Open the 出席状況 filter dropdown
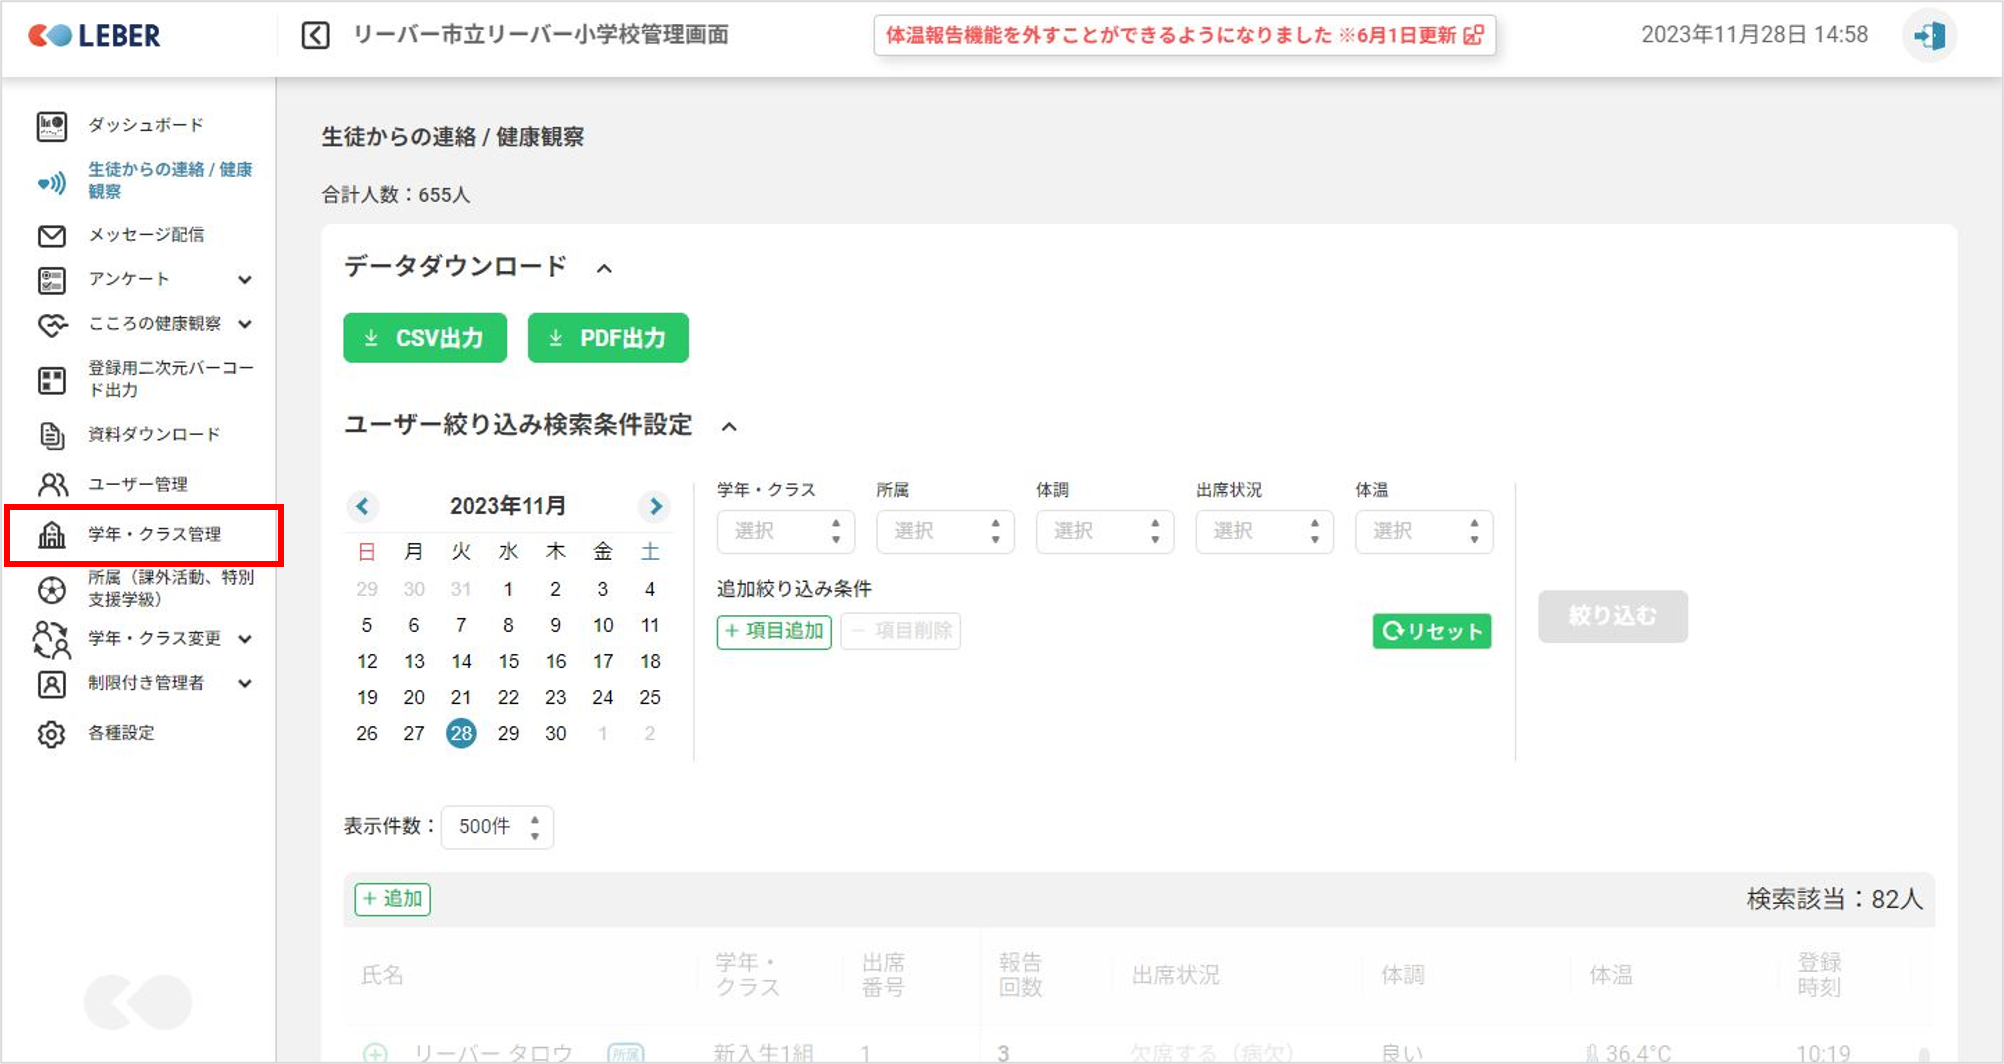 click(x=1264, y=531)
